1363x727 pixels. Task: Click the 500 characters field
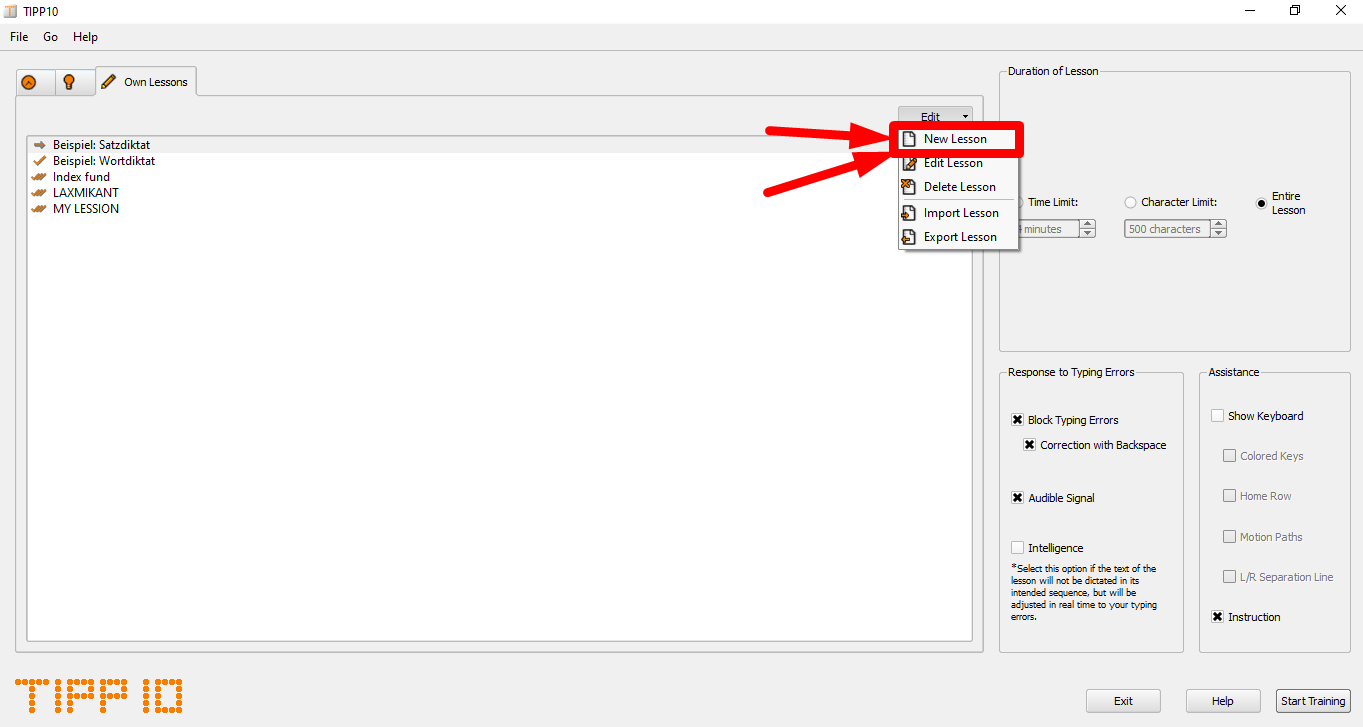click(x=1167, y=229)
